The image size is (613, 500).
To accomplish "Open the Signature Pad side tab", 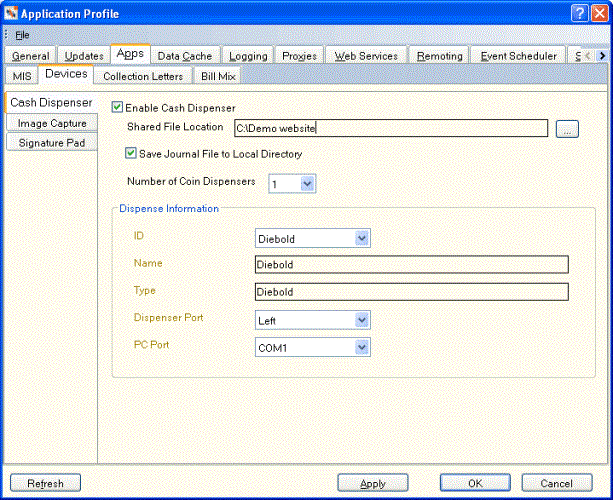I will tap(52, 143).
